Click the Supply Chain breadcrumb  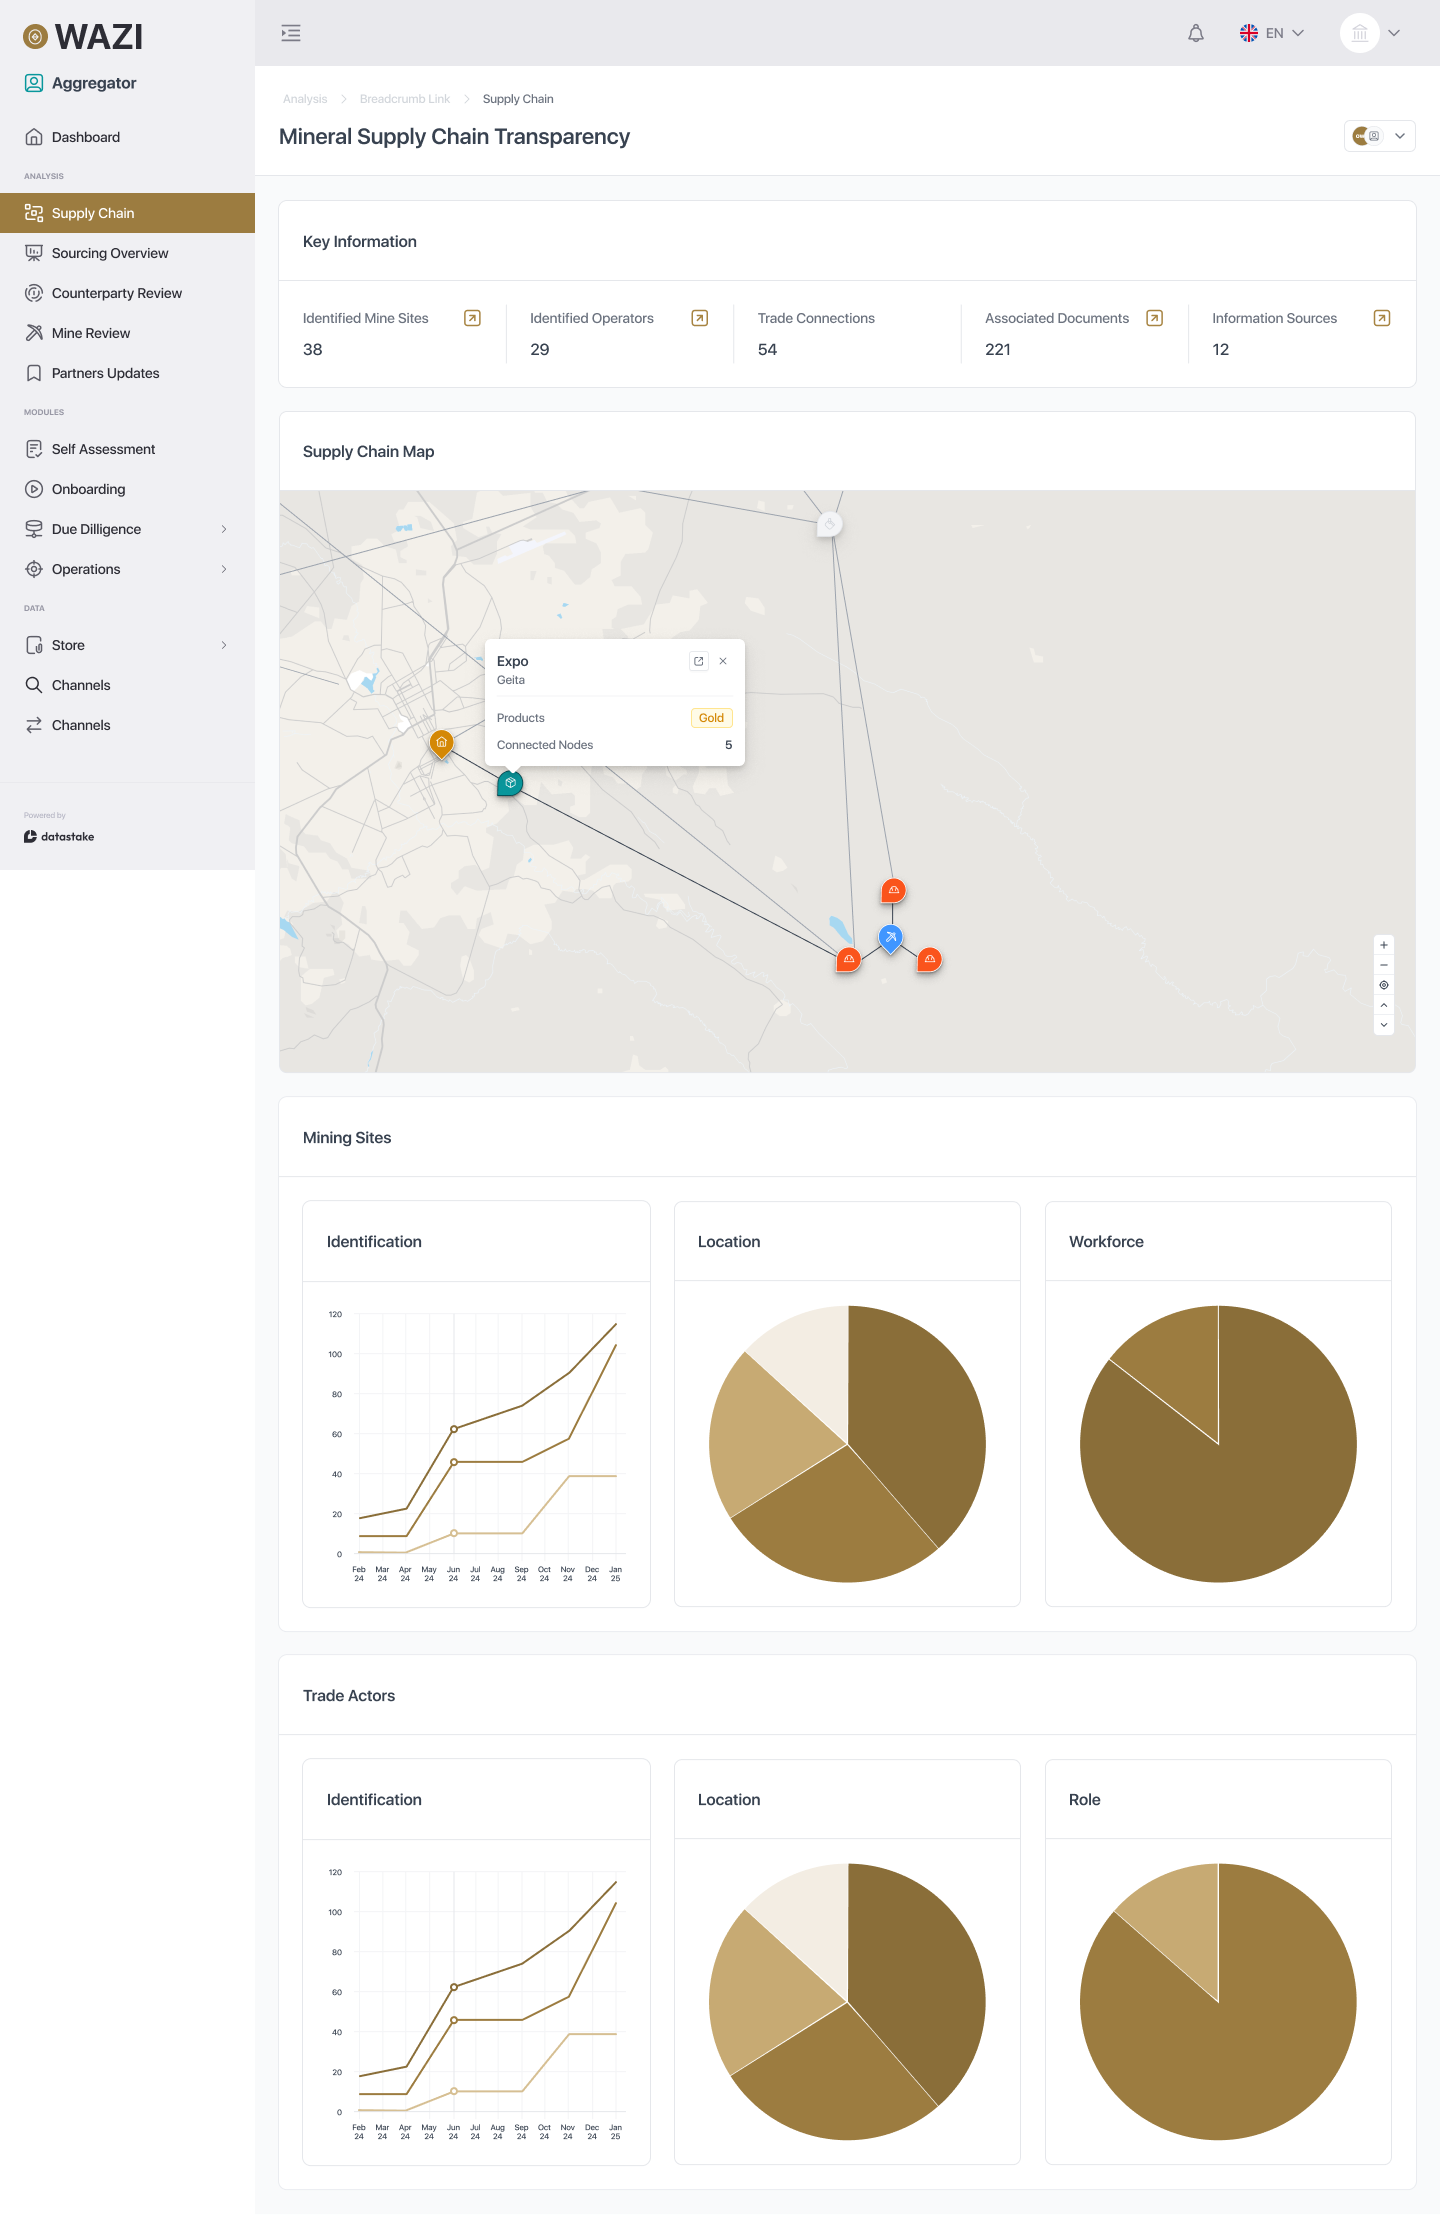(x=518, y=99)
